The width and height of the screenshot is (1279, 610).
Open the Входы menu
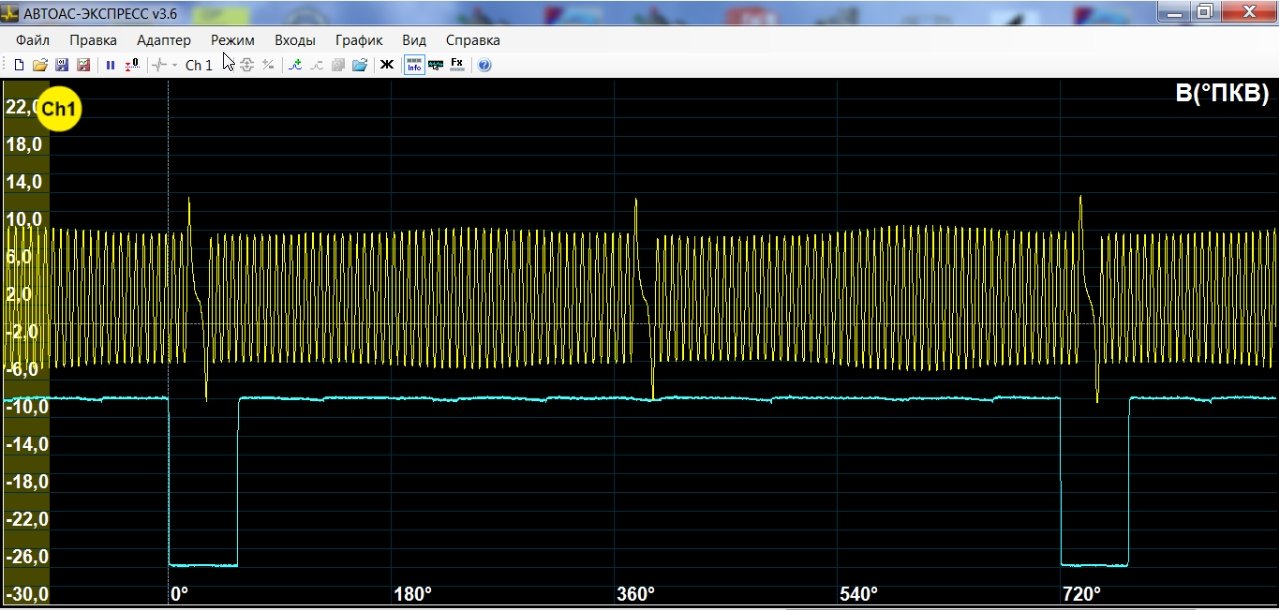(295, 40)
